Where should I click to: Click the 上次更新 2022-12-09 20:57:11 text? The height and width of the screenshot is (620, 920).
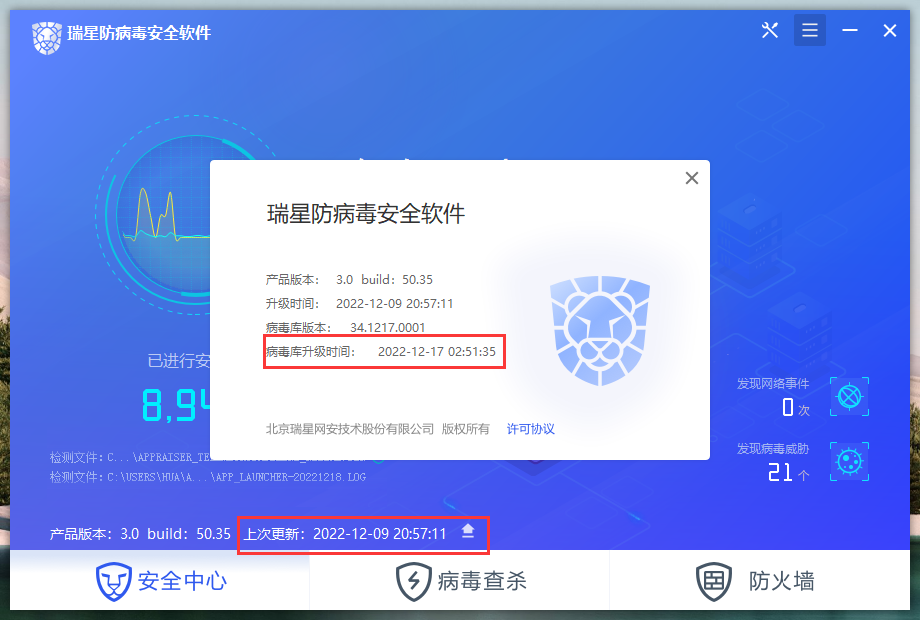tap(345, 534)
